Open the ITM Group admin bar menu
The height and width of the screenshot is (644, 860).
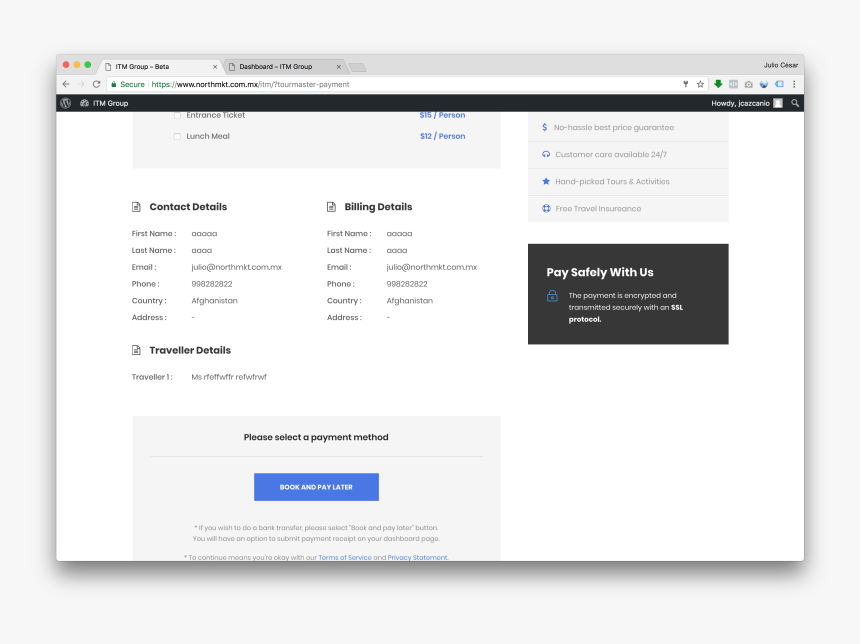coord(104,103)
